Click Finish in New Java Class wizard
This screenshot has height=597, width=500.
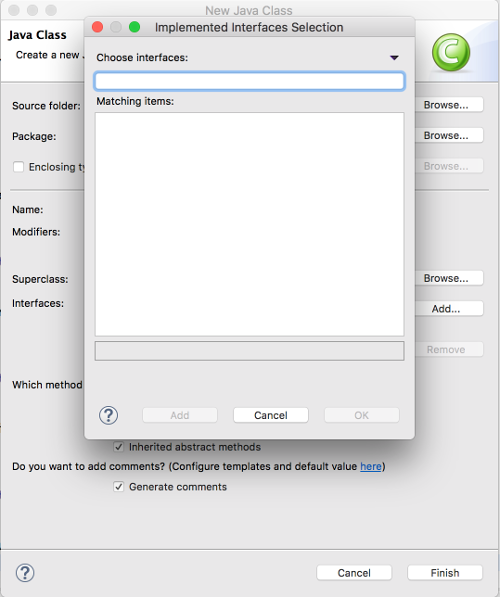click(445, 573)
